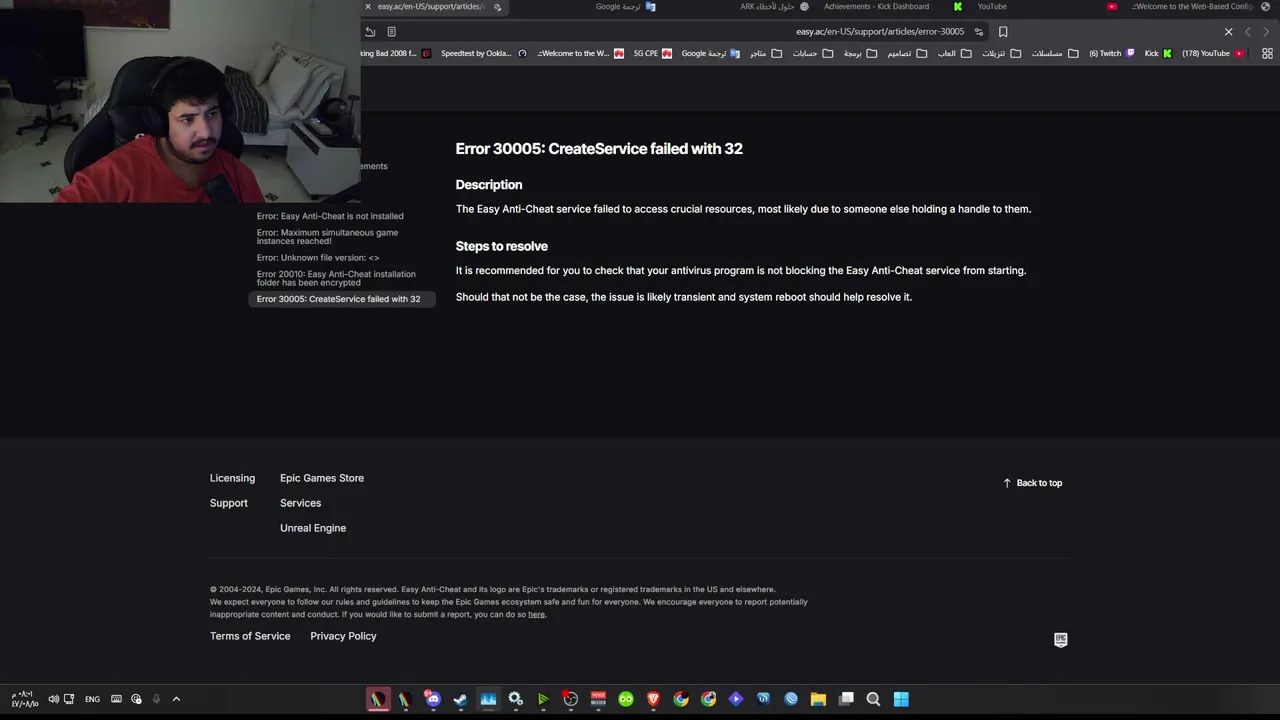Open the العاب bookmarks folder
The width and height of the screenshot is (1280, 720).
click(x=954, y=54)
